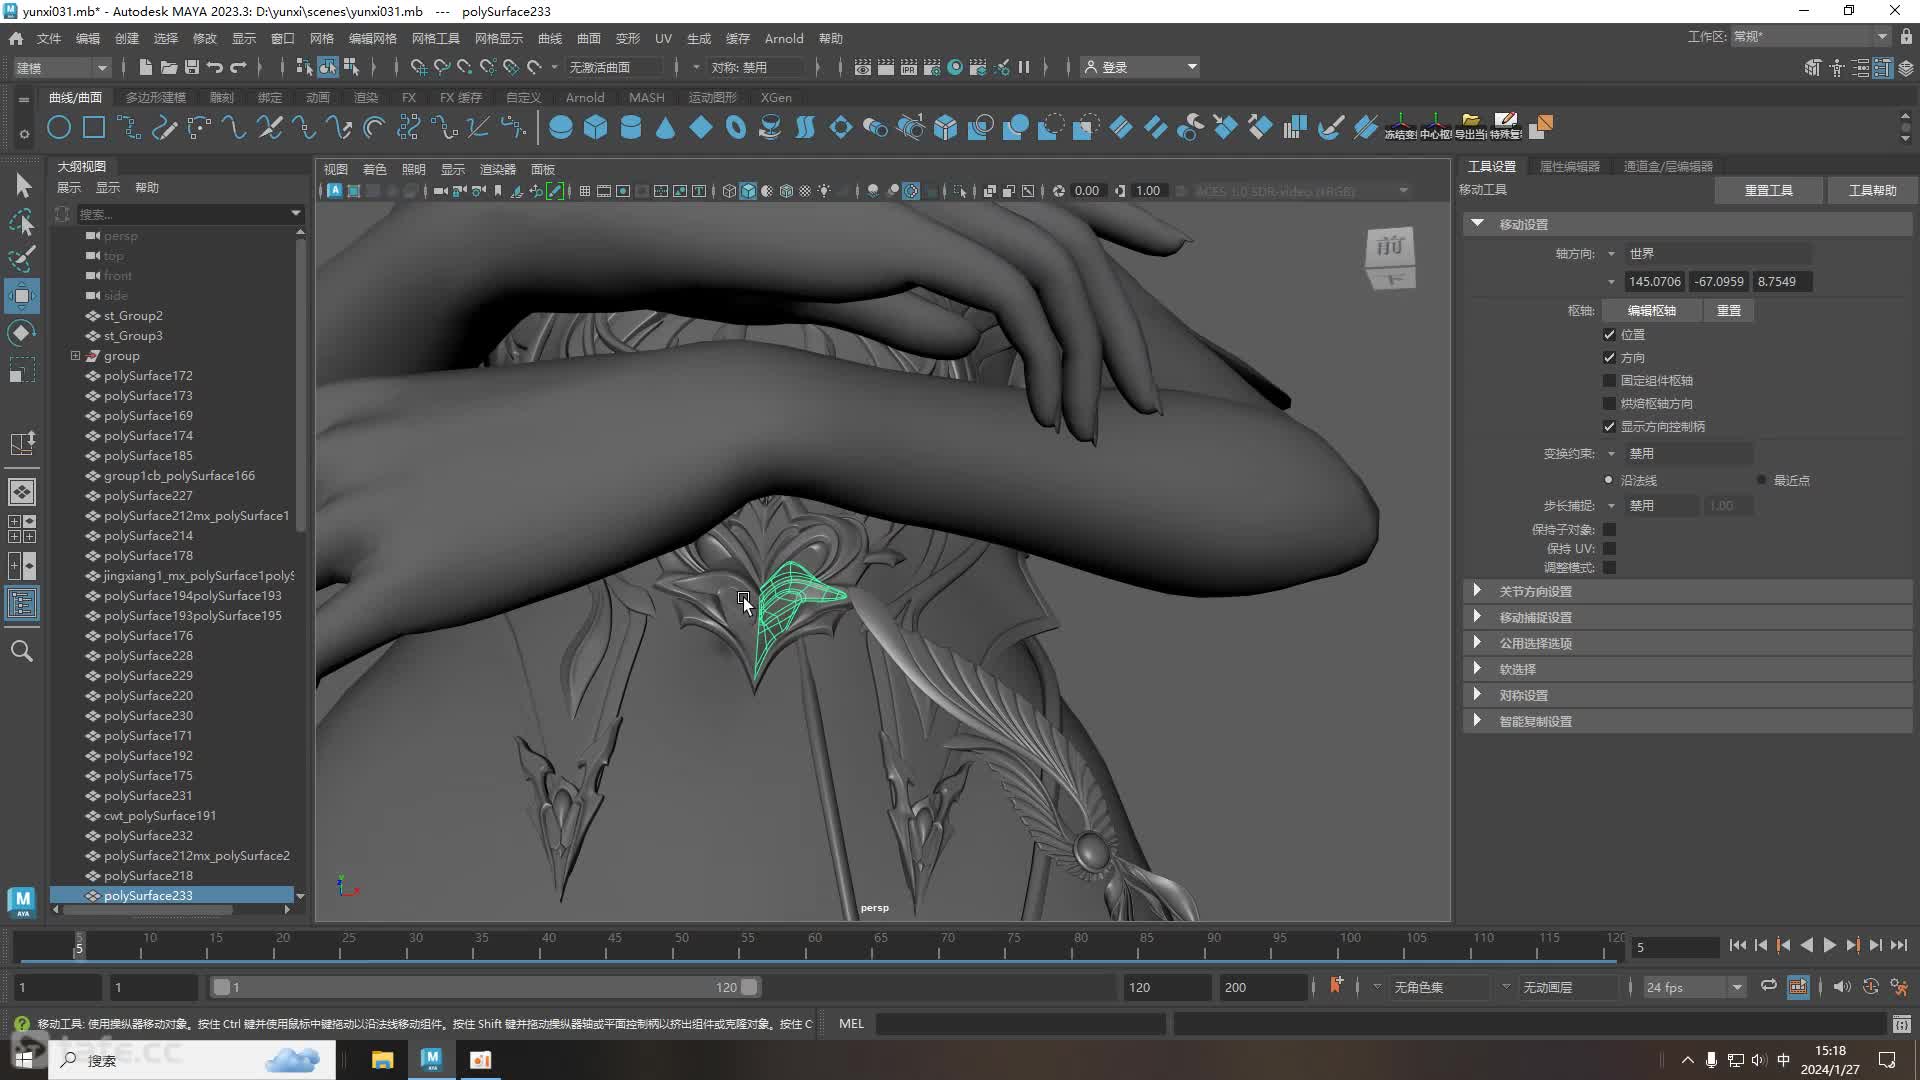Create a NURBS plane from shelf
The image size is (1920, 1080).
701,128
